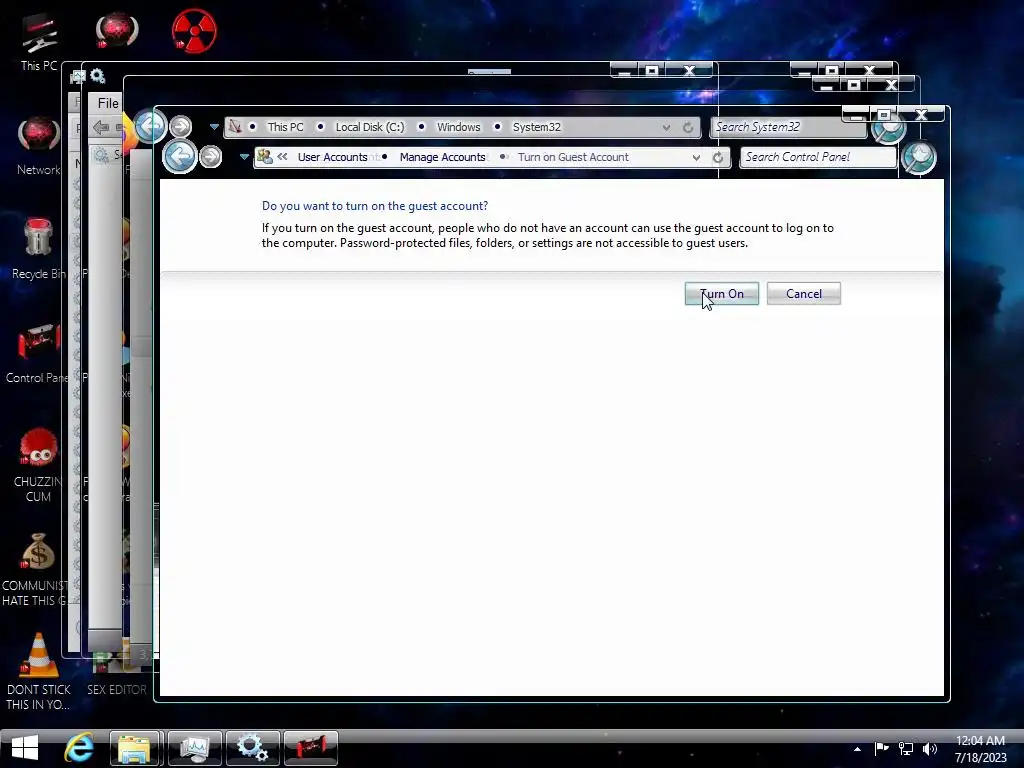Go forward in the System32 window
The image size is (1024, 768).
click(x=181, y=126)
